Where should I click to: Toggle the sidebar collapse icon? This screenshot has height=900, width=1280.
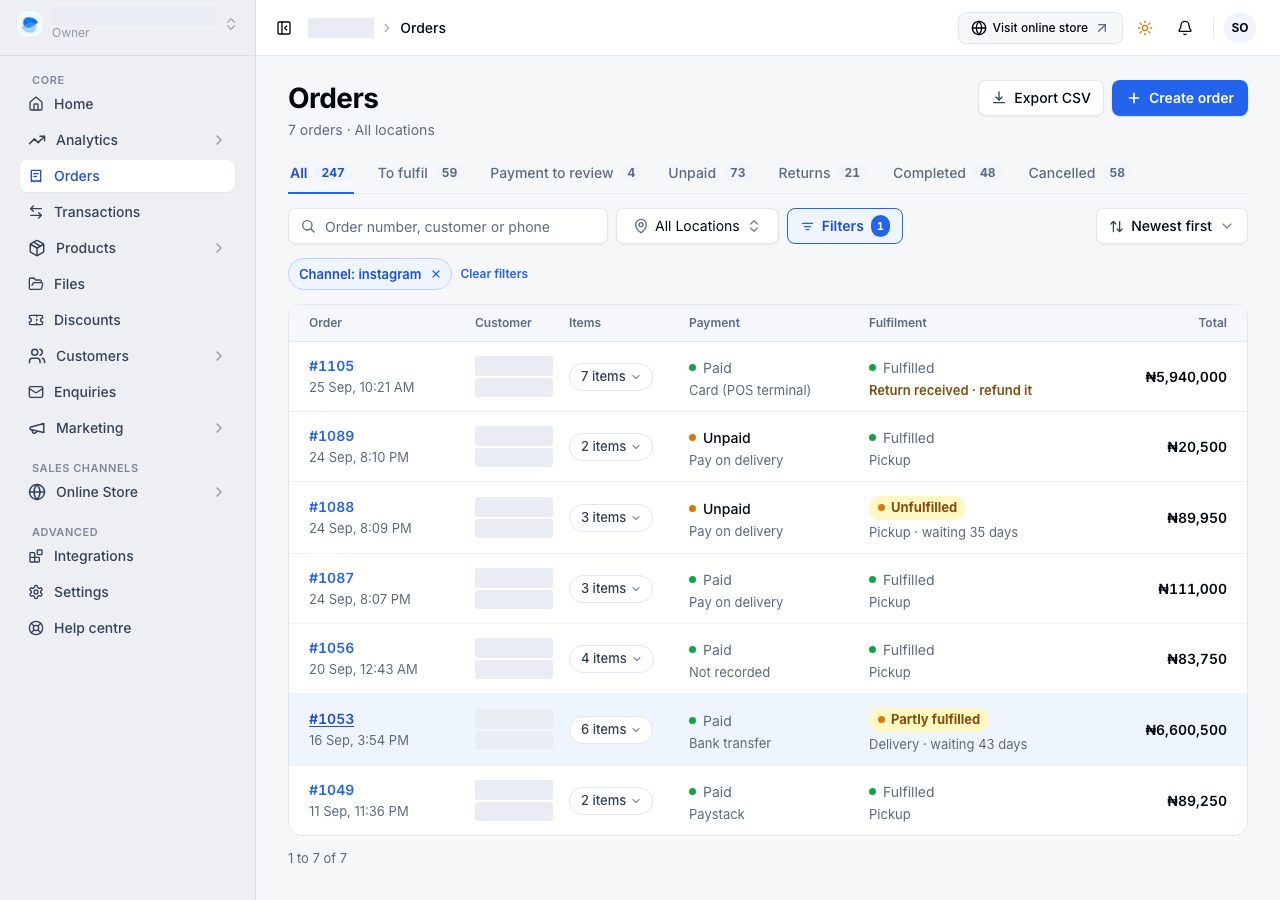[x=284, y=28]
